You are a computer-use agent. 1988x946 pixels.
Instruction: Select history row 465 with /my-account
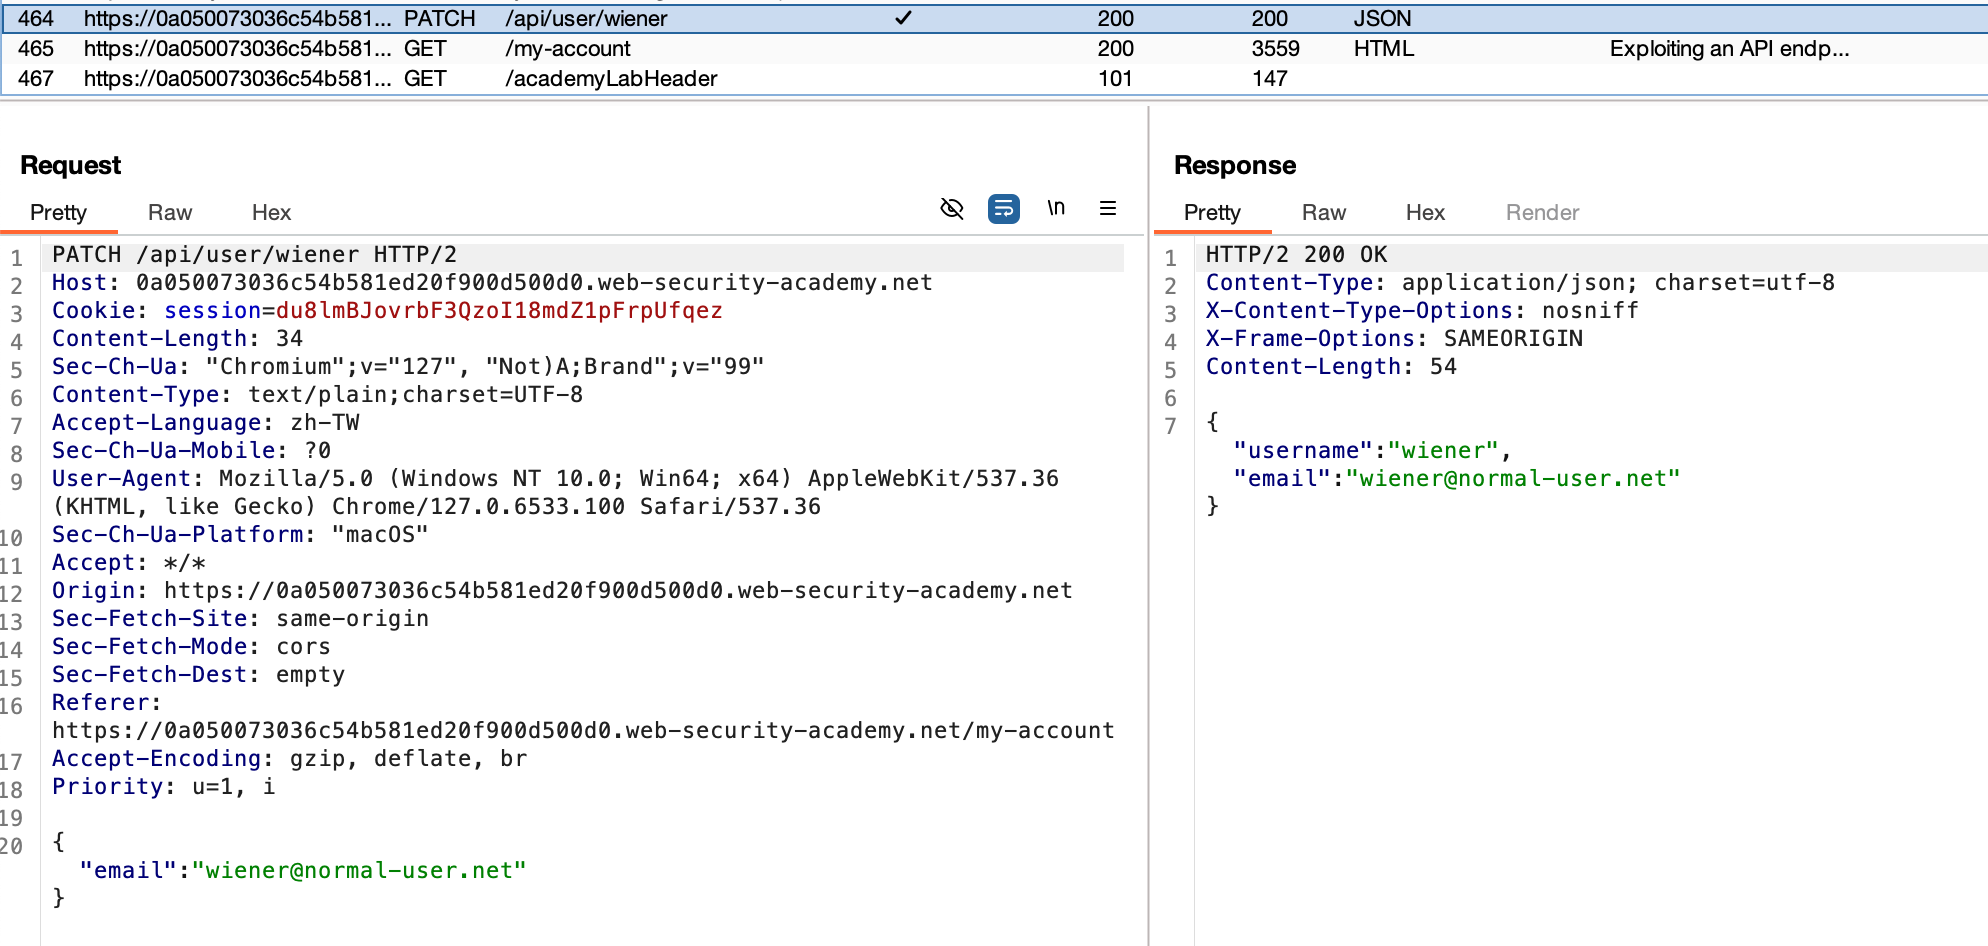[x=567, y=49]
